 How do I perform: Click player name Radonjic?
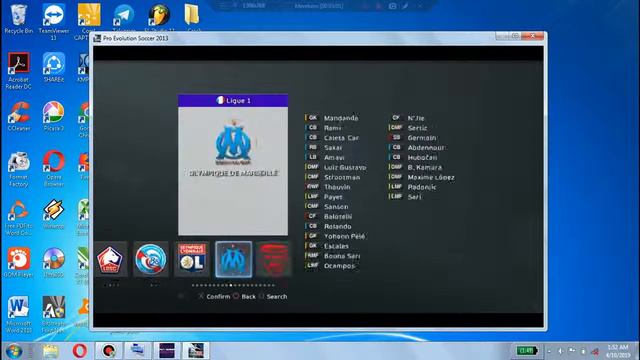coord(422,187)
